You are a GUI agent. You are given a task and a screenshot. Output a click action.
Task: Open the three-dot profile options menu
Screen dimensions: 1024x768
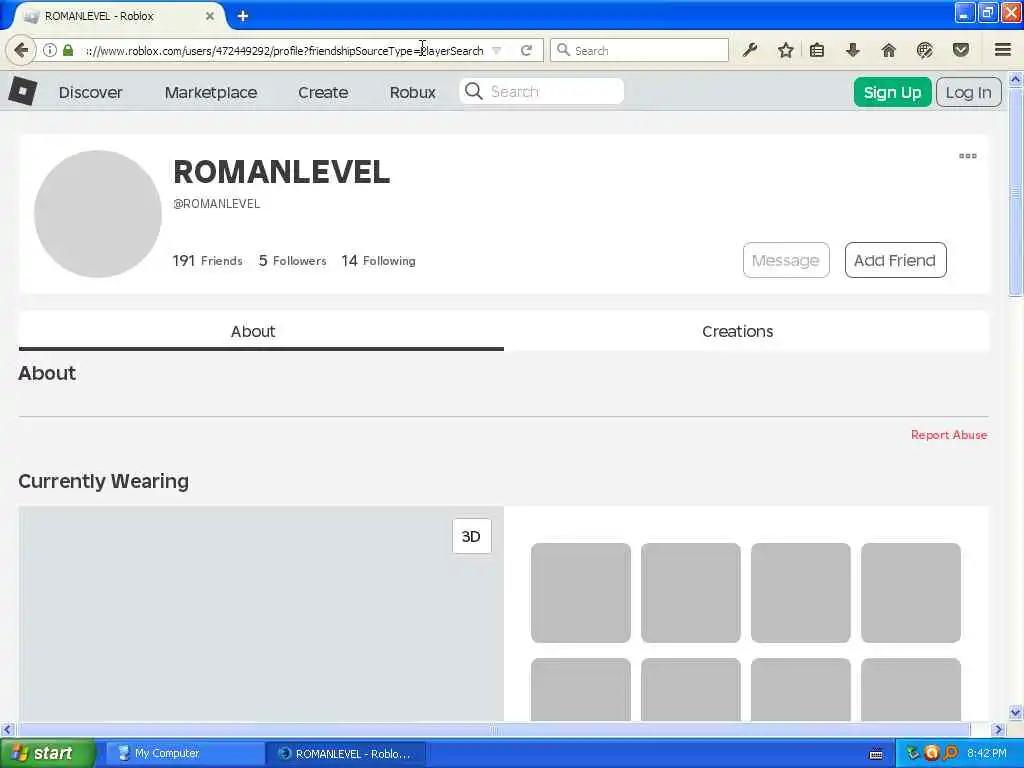click(968, 156)
